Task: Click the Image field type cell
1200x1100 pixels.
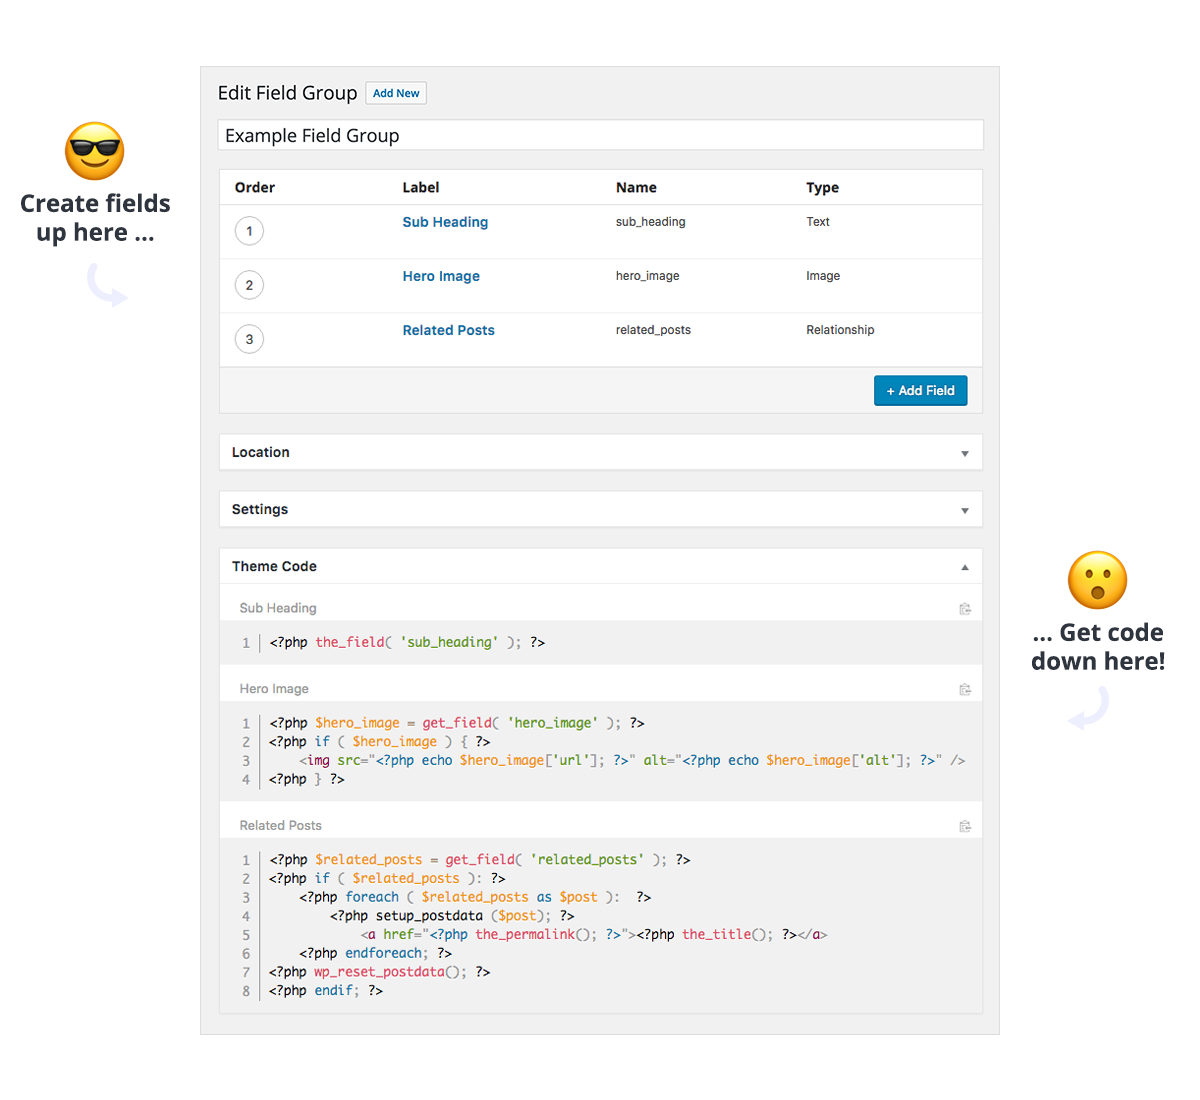Action: click(x=823, y=276)
